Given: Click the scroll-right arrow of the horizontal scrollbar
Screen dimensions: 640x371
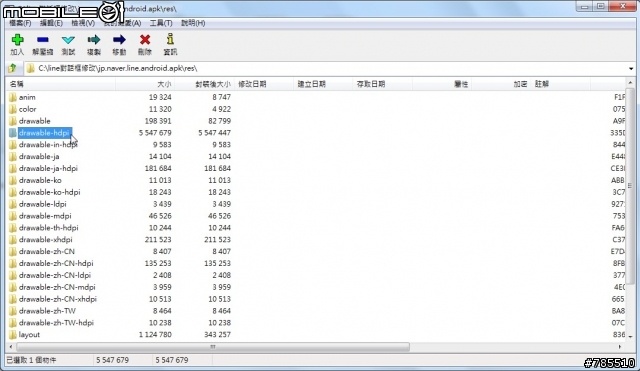Looking at the screenshot, I should 620,347.
